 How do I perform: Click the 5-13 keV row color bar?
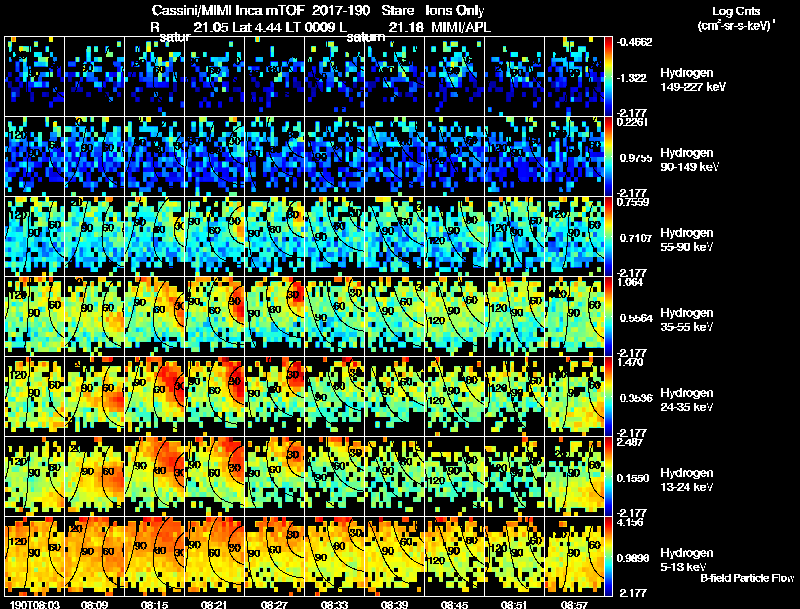608,556
